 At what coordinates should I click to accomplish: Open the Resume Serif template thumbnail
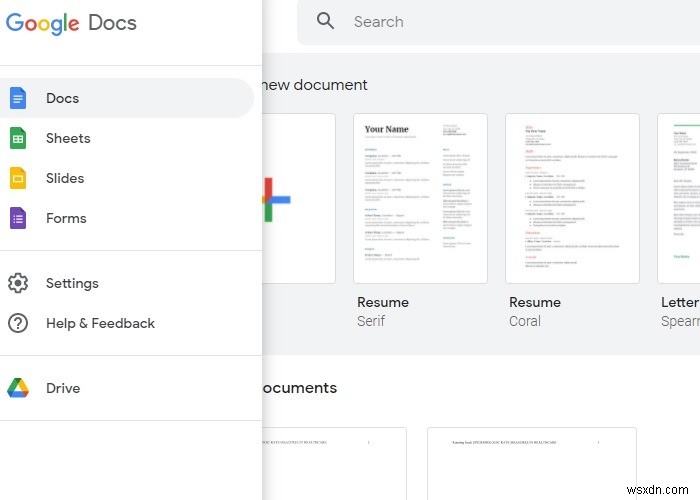pos(420,198)
